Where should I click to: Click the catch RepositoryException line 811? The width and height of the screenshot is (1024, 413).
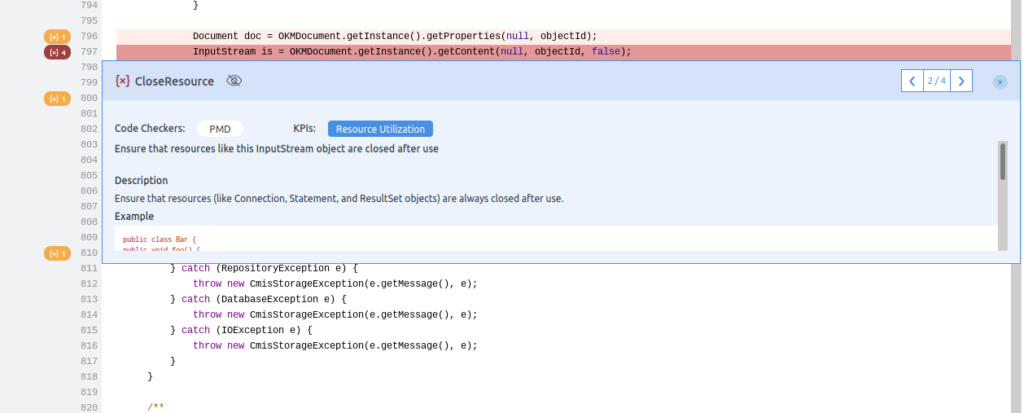click(270, 269)
